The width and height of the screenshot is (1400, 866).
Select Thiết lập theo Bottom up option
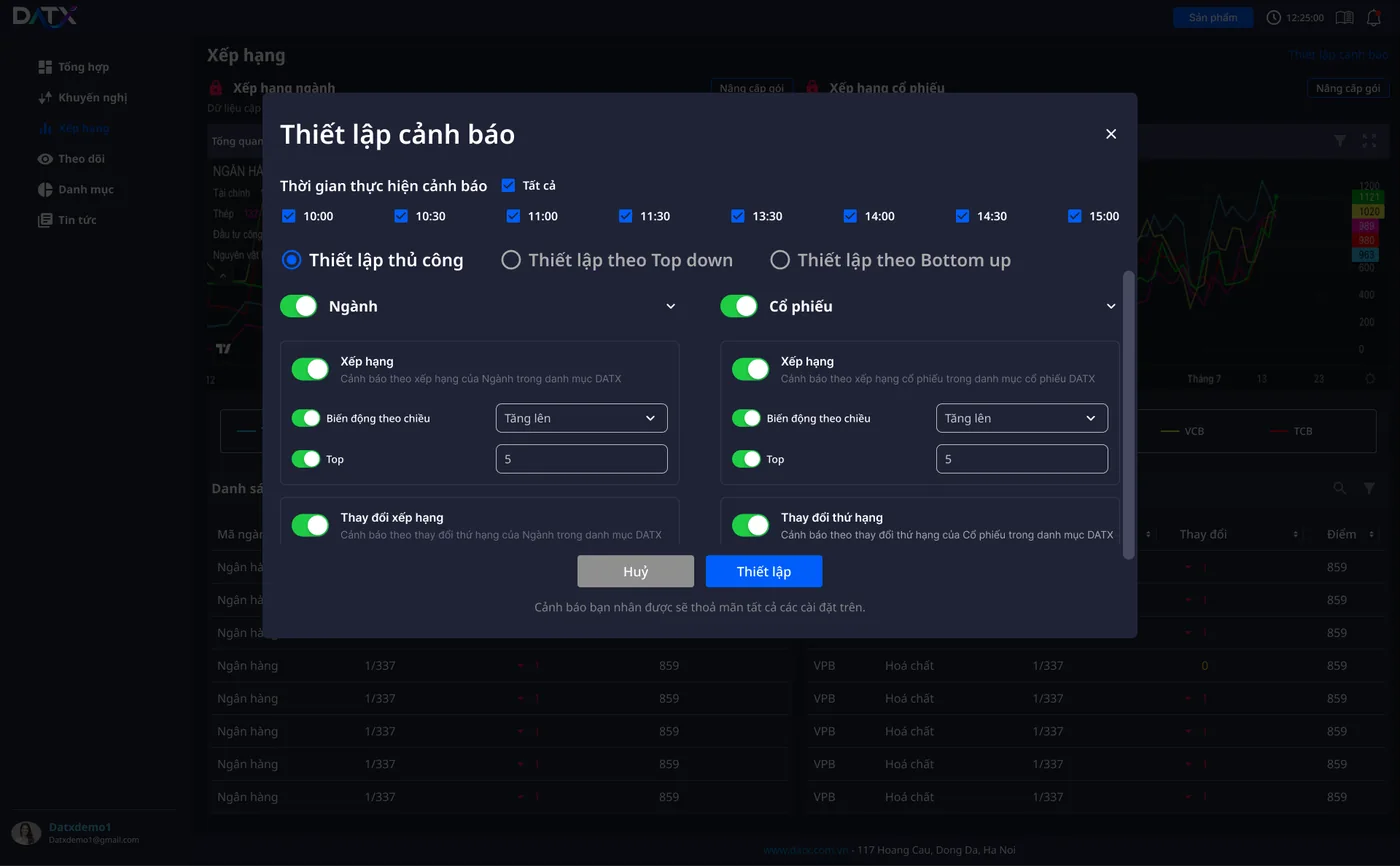(780, 260)
